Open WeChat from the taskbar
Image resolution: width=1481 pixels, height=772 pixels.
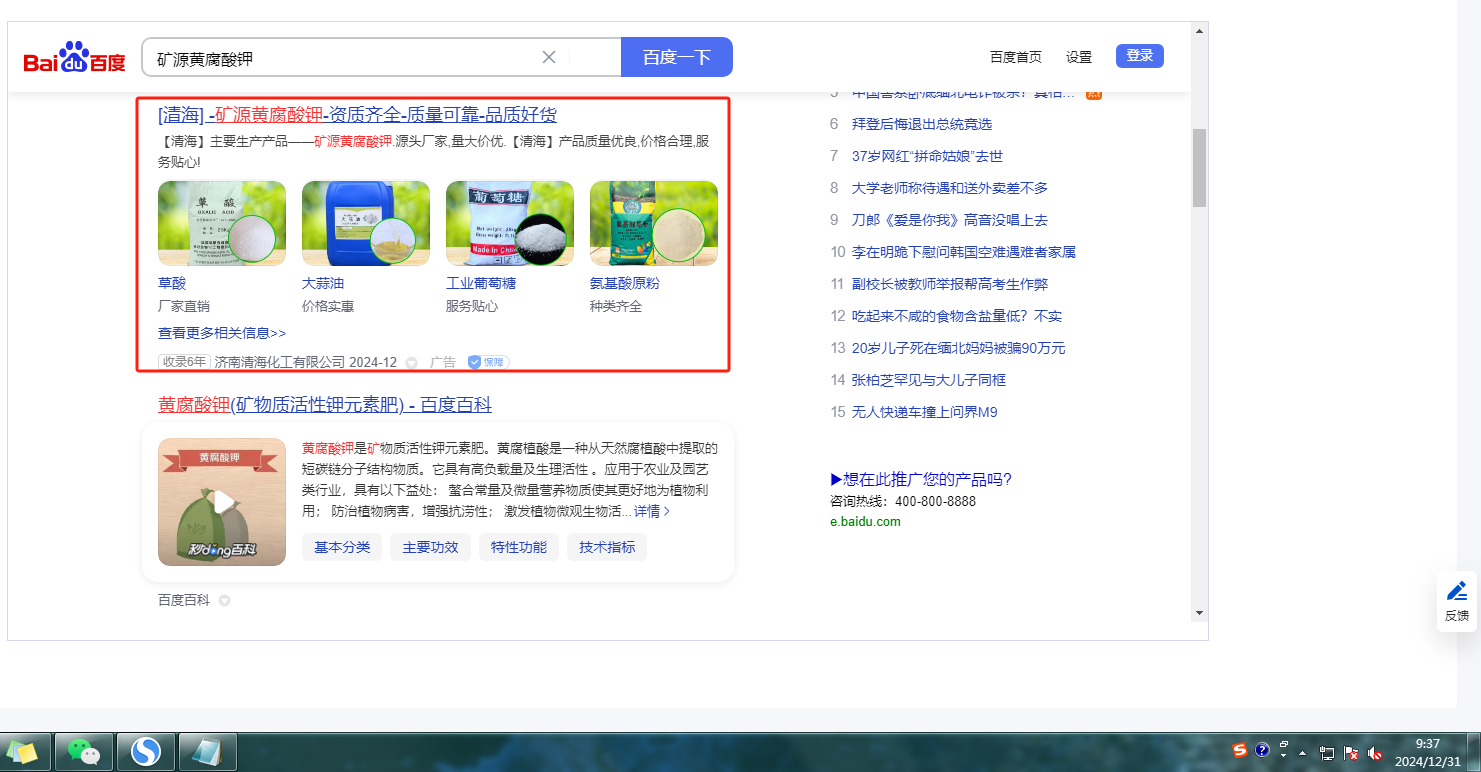click(84, 751)
